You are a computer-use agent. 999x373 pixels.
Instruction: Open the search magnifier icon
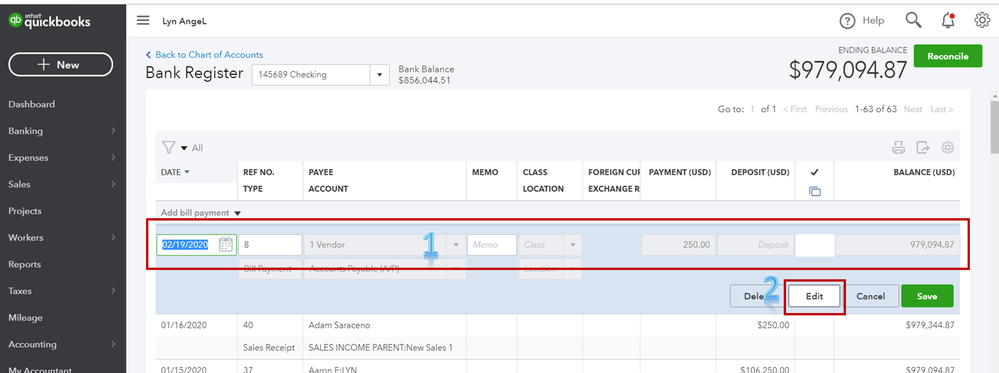914,20
